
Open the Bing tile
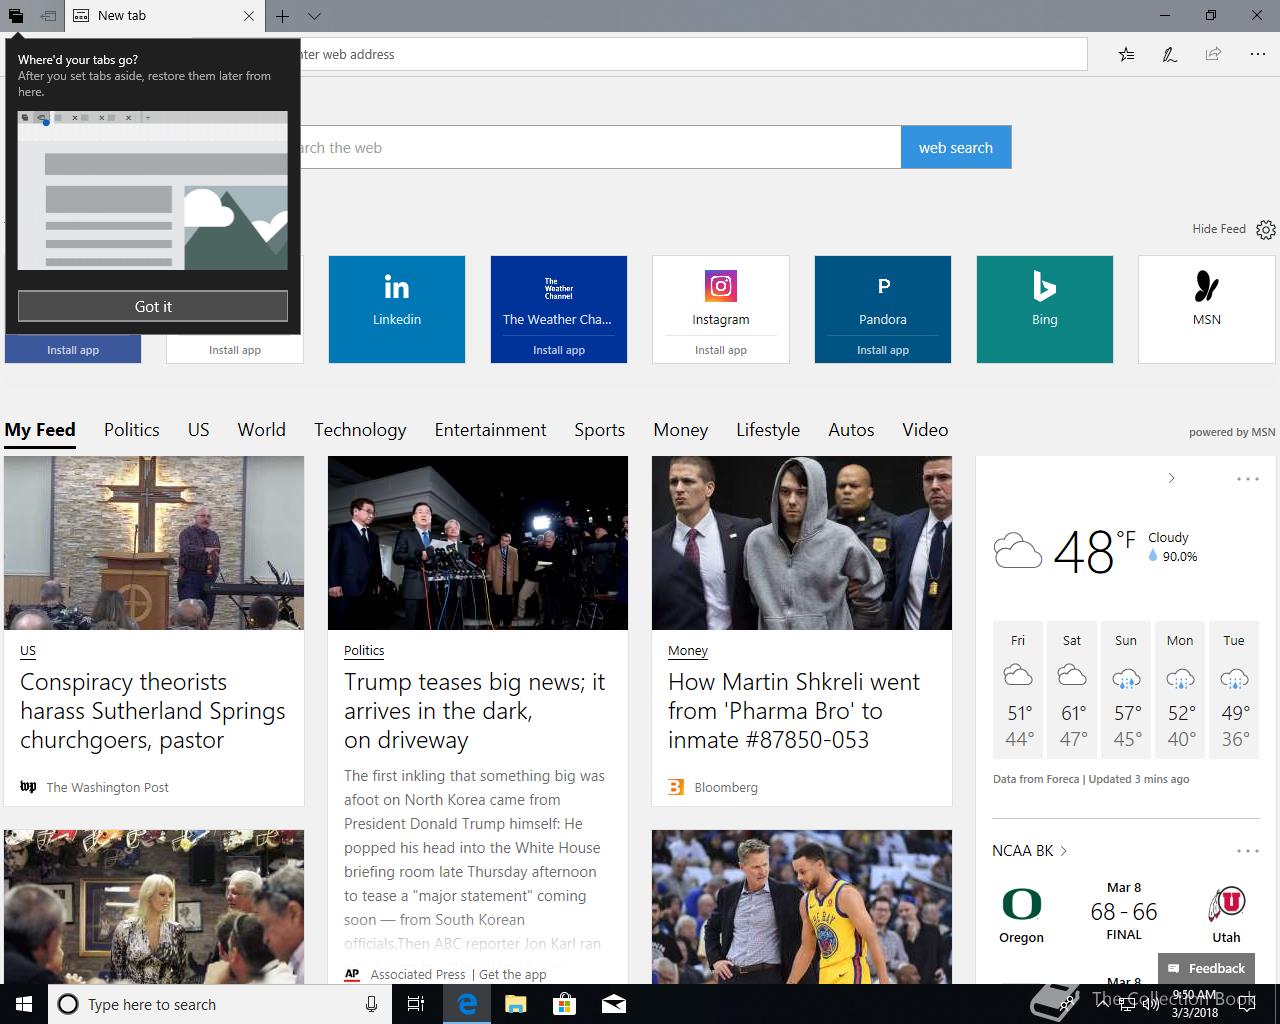click(x=1045, y=309)
